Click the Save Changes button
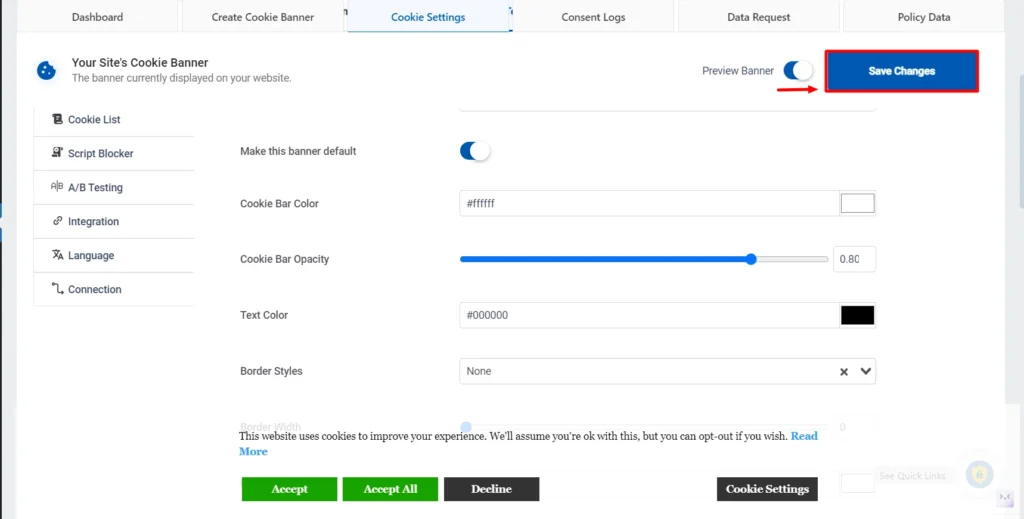 [901, 72]
